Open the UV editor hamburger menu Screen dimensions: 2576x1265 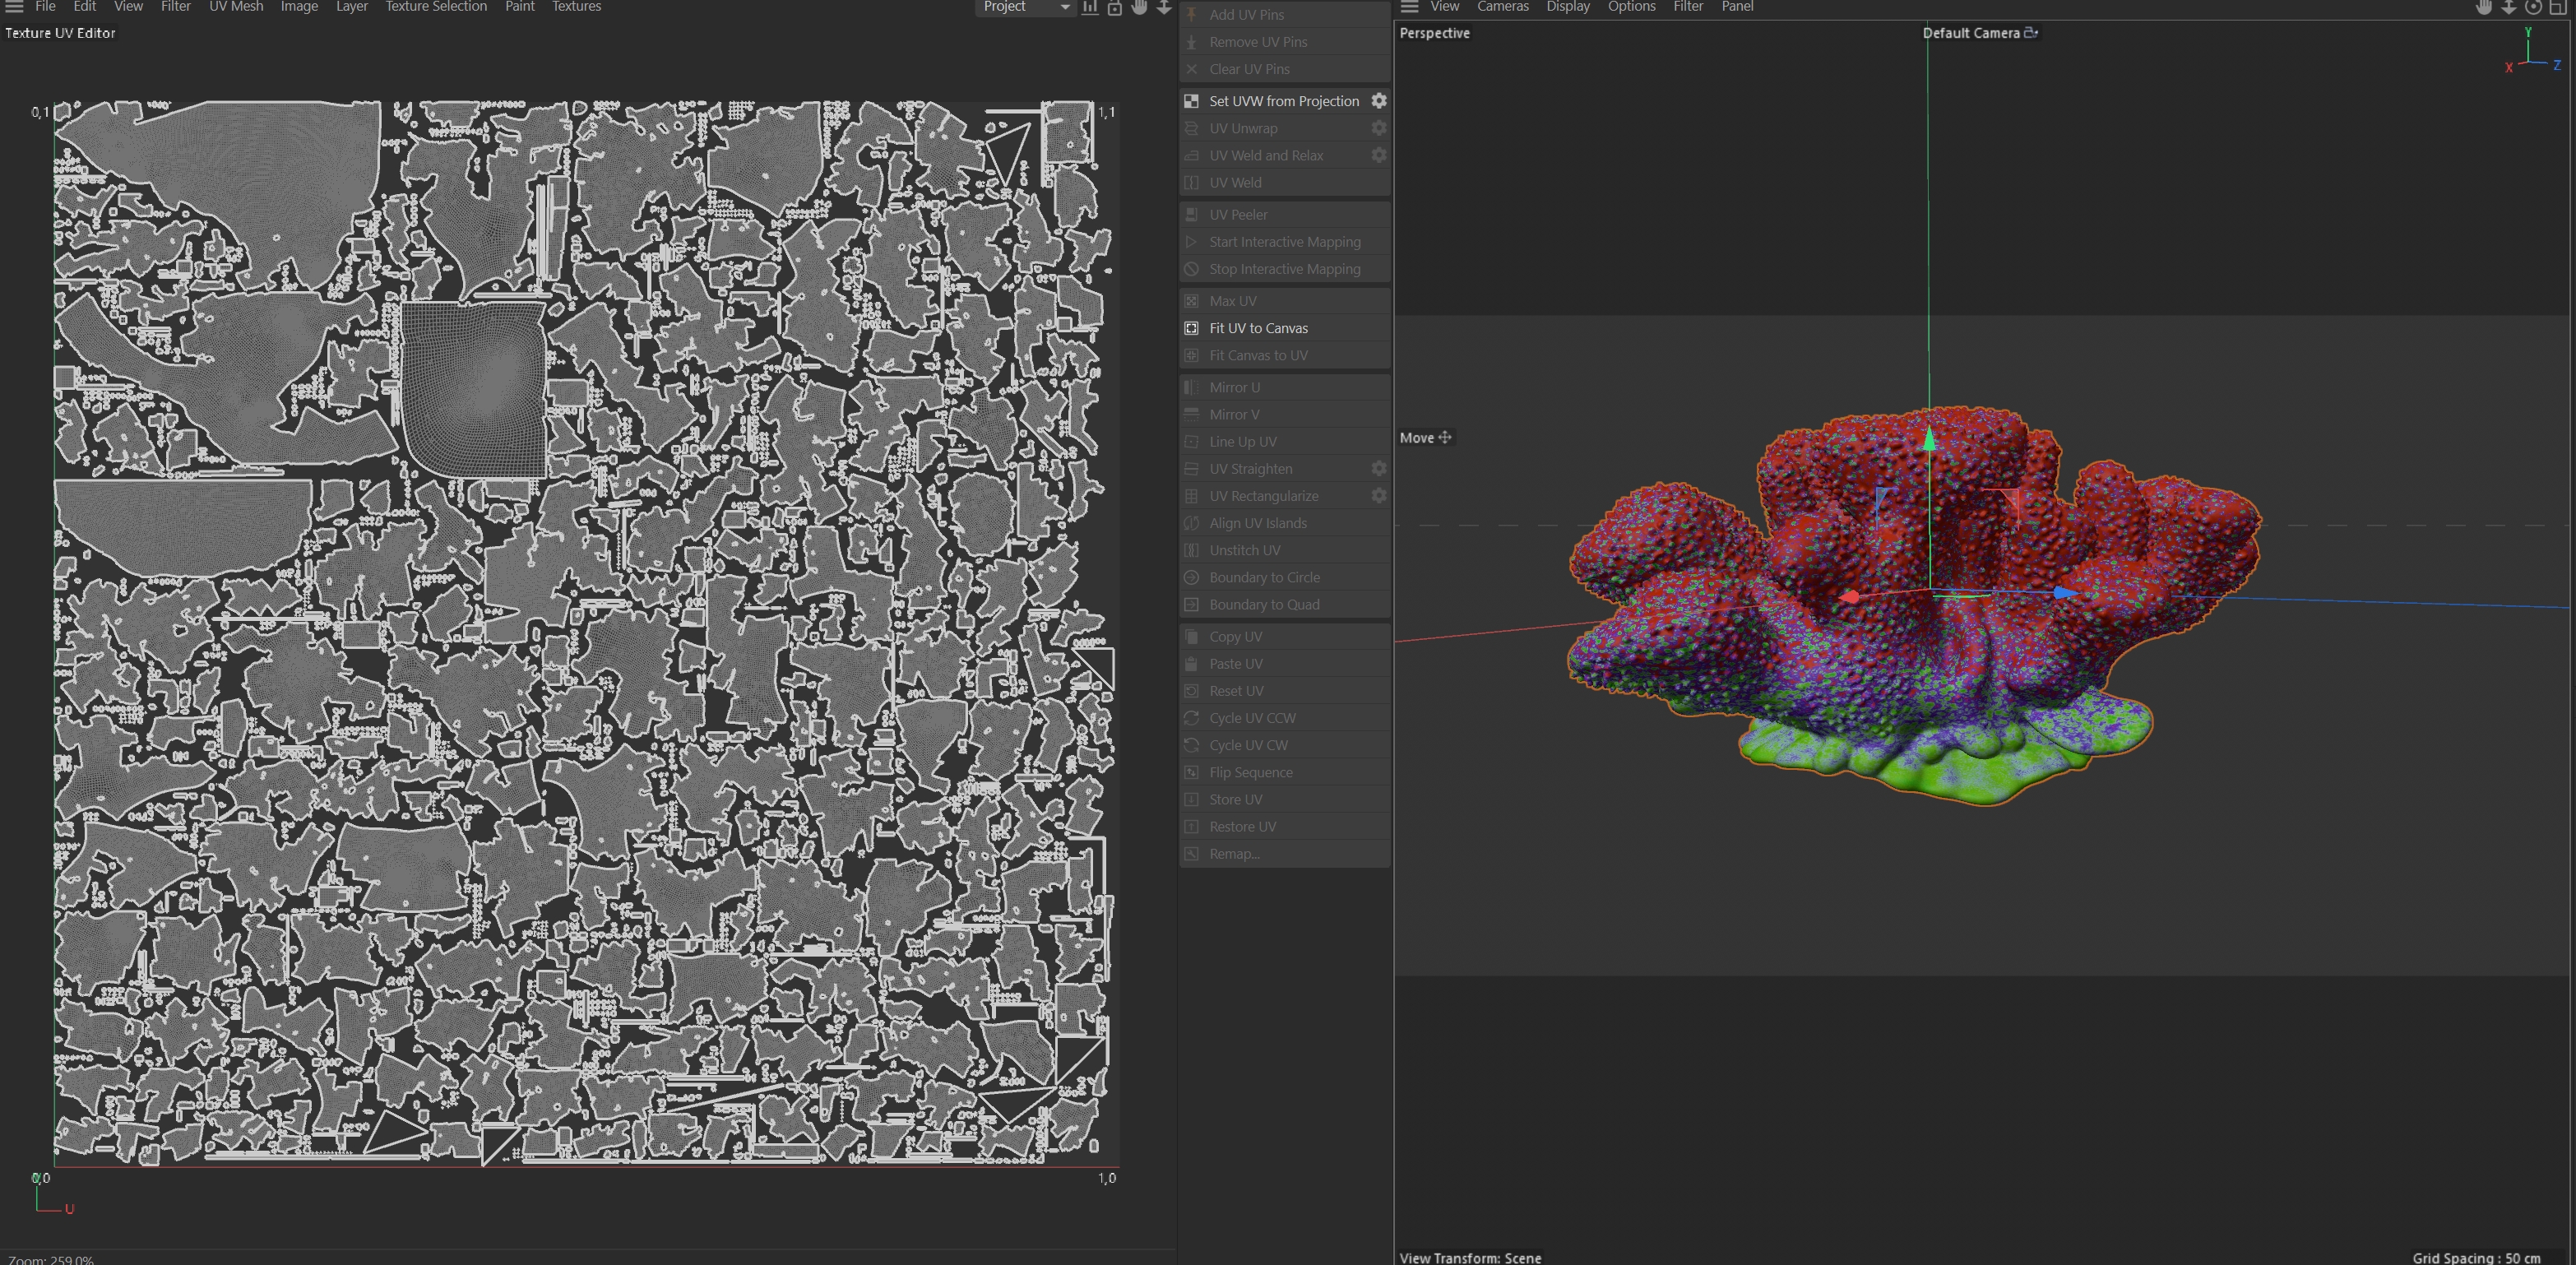point(14,7)
